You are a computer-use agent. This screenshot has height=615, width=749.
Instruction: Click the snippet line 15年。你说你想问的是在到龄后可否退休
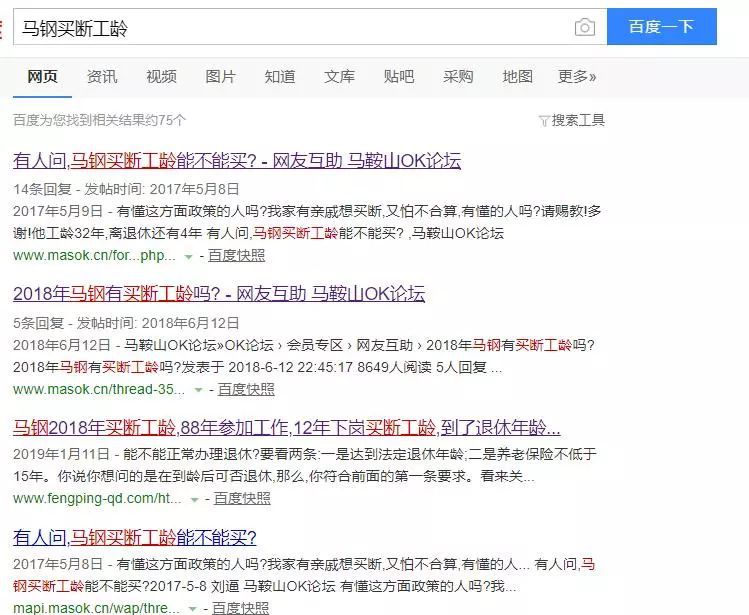pyautogui.click(x=274, y=476)
